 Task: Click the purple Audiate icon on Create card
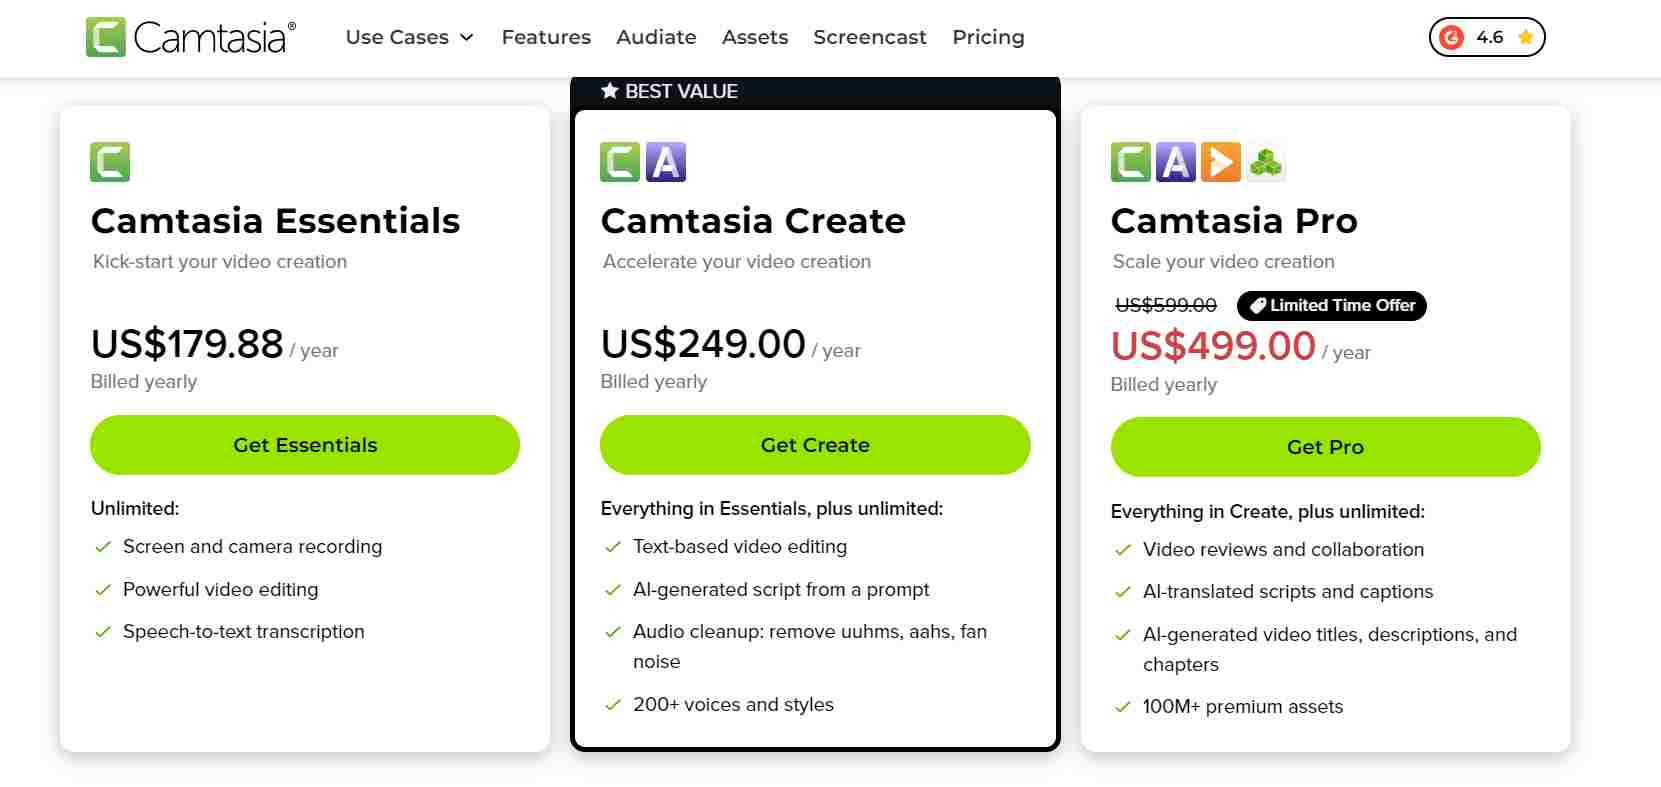click(666, 161)
